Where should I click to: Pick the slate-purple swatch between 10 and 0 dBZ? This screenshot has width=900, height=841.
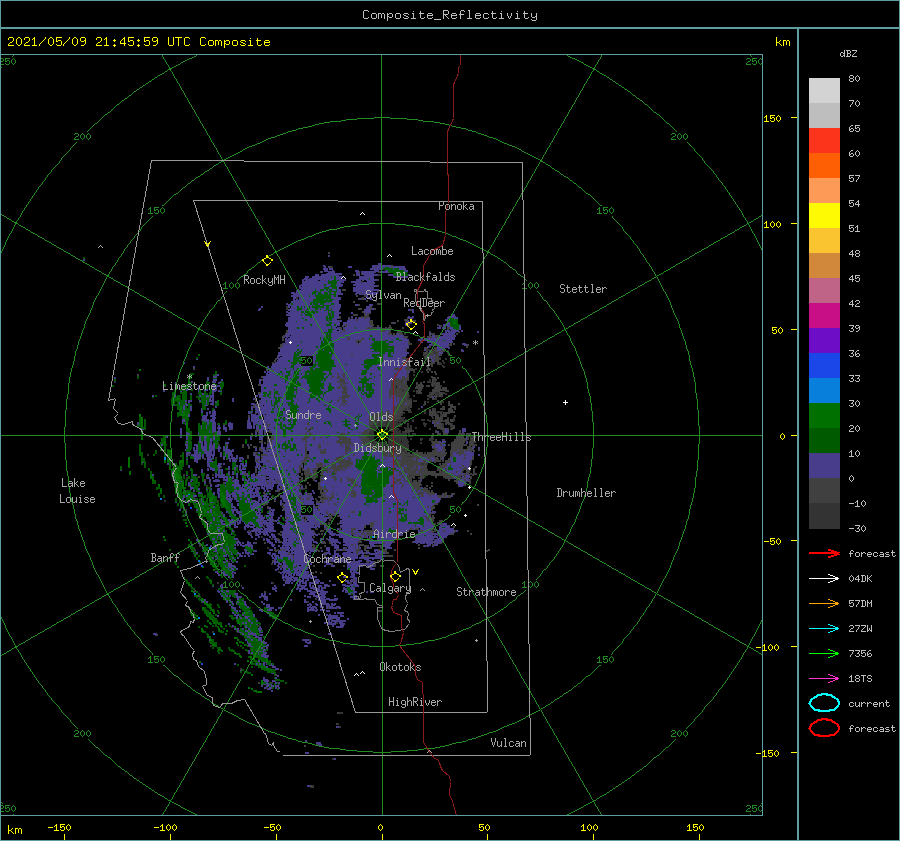[x=824, y=465]
